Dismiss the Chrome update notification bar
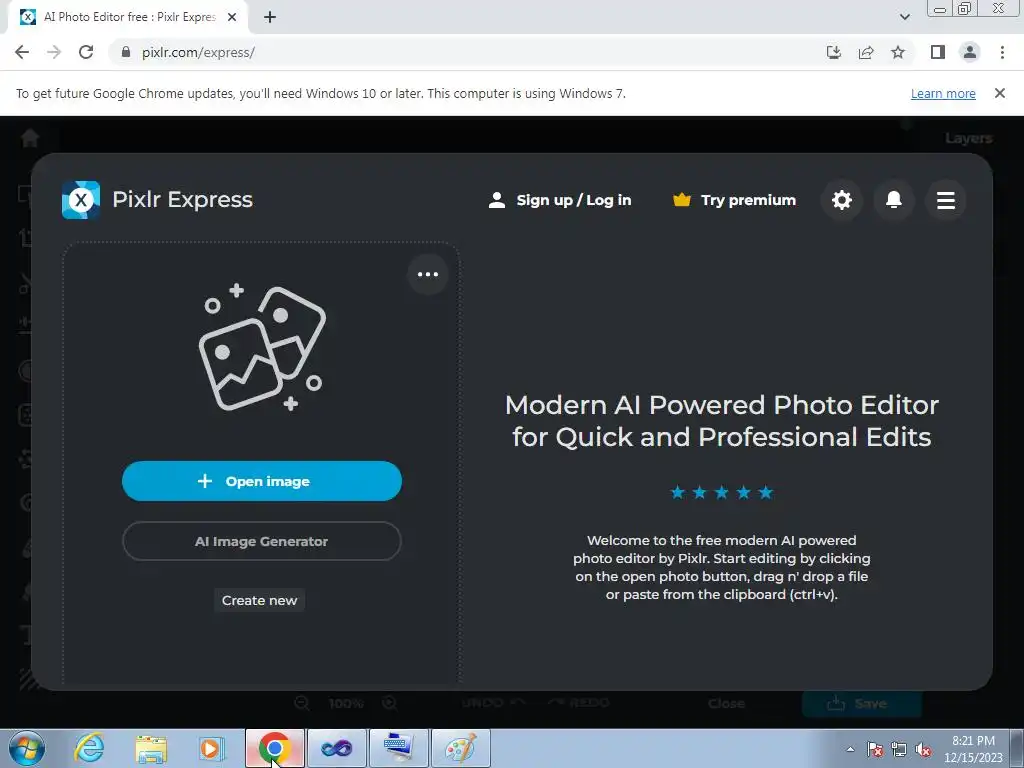 coord(1000,93)
